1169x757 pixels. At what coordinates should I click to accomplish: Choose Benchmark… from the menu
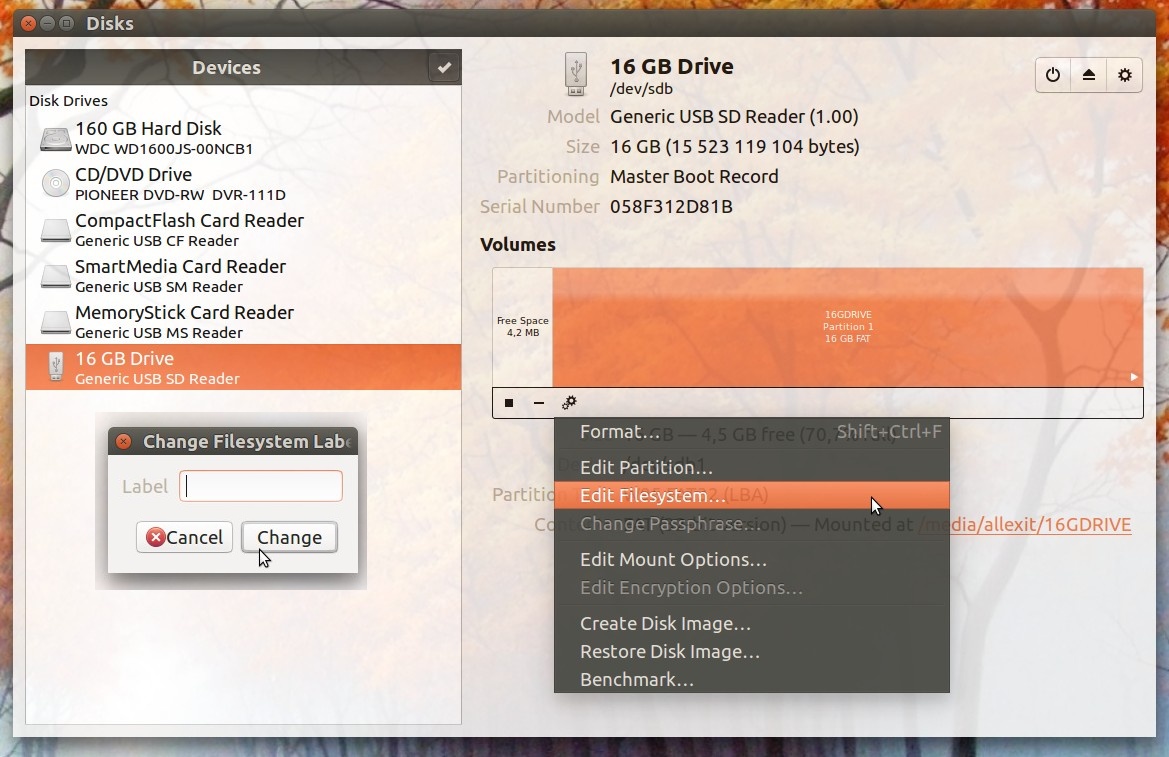click(x=752, y=679)
